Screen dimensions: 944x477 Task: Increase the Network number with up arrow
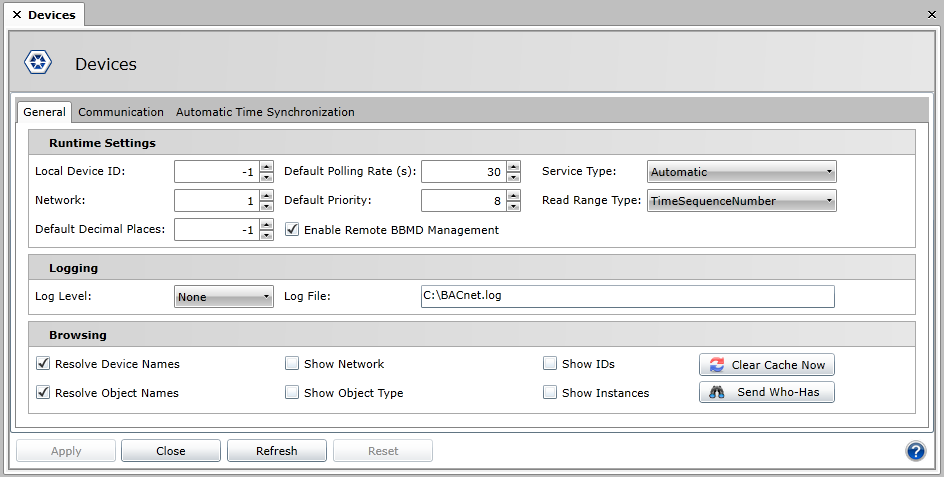click(266, 196)
